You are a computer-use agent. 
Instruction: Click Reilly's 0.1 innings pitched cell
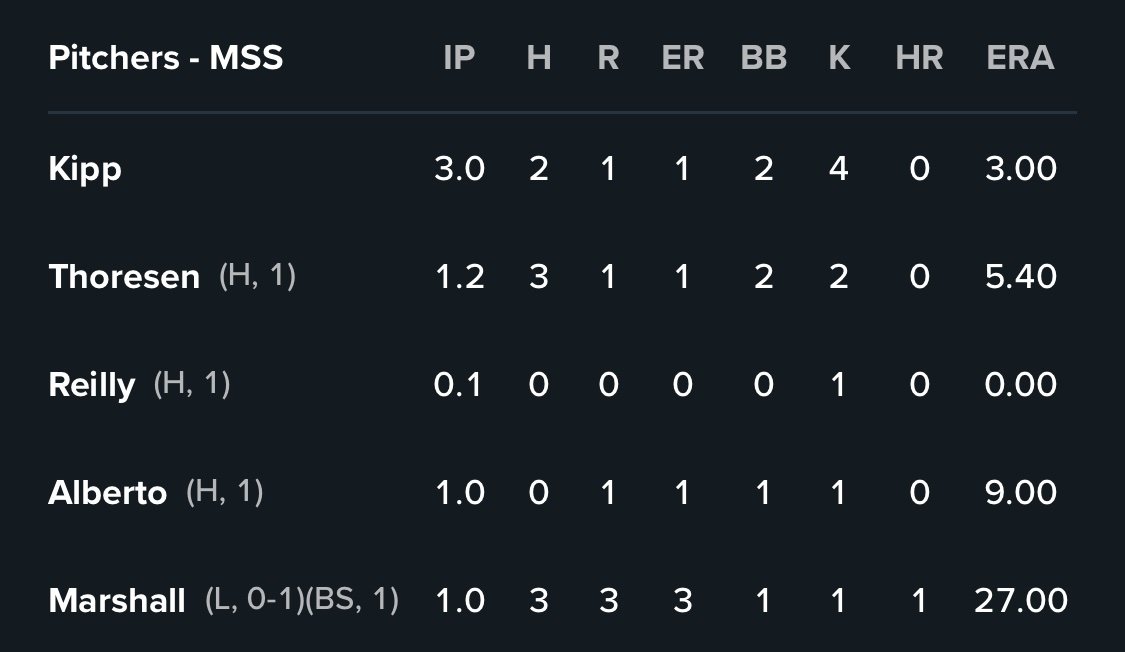click(x=458, y=385)
